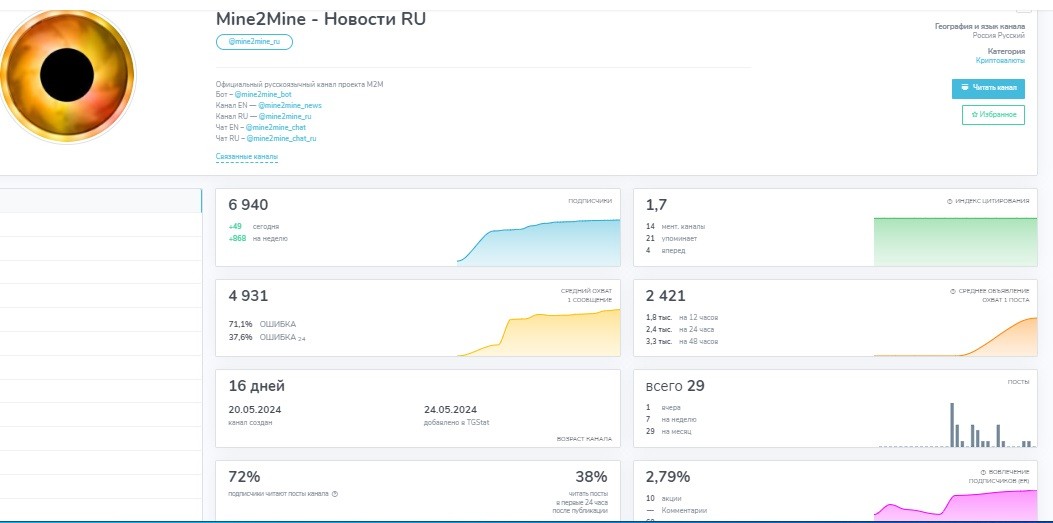Click the 'Читать канал' button
Screen dimensions: 1053x523
[989, 88]
